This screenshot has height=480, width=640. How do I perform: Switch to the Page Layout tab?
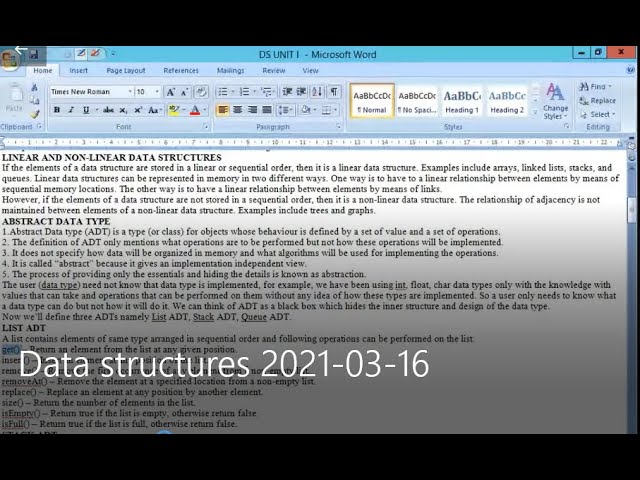(x=126, y=70)
